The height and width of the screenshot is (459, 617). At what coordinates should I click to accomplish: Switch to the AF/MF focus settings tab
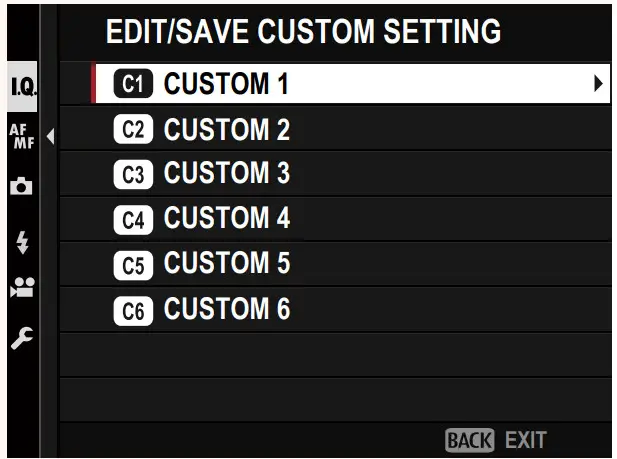click(21, 134)
